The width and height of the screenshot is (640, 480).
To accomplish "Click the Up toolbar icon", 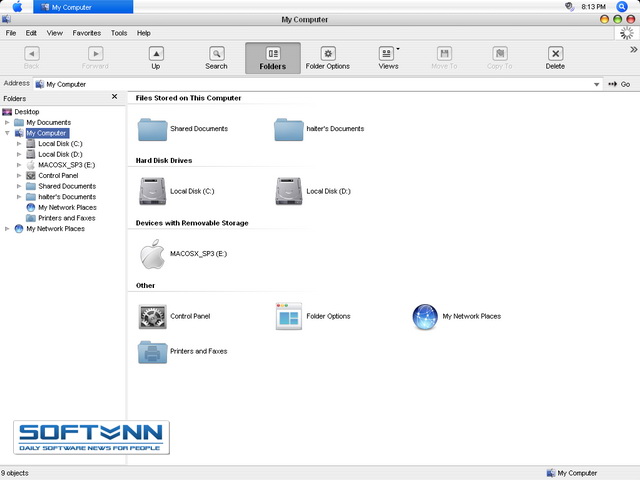I will point(156,53).
